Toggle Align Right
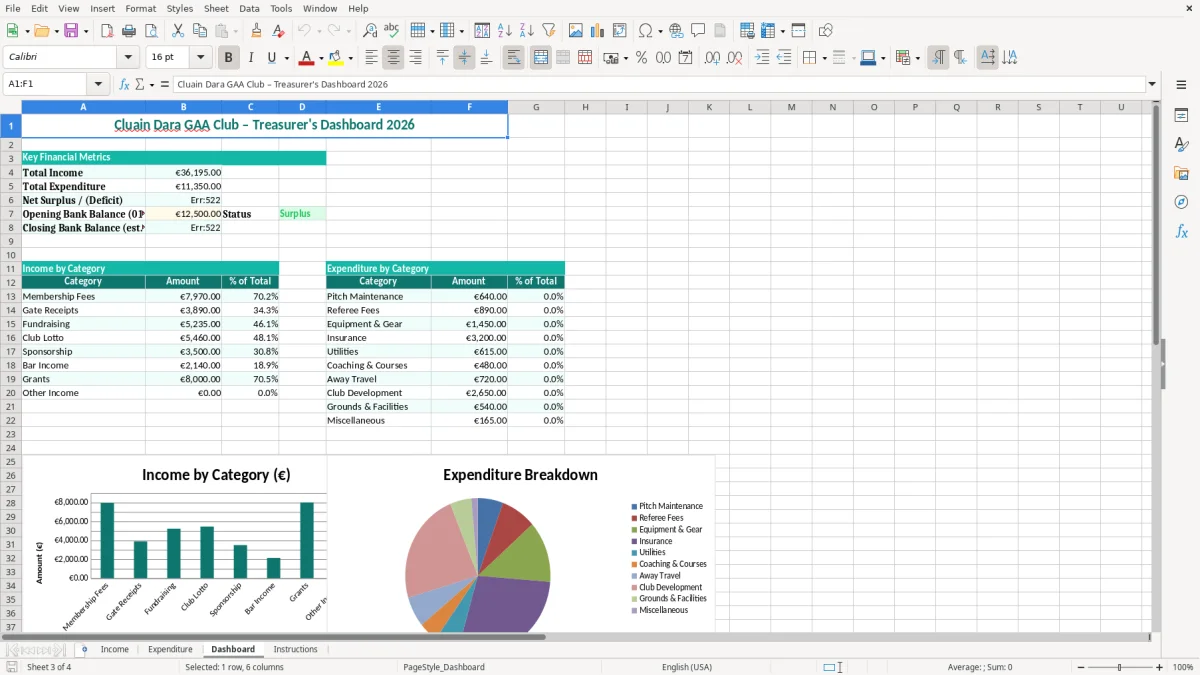Viewport: 1200px width, 675px height. point(415,58)
